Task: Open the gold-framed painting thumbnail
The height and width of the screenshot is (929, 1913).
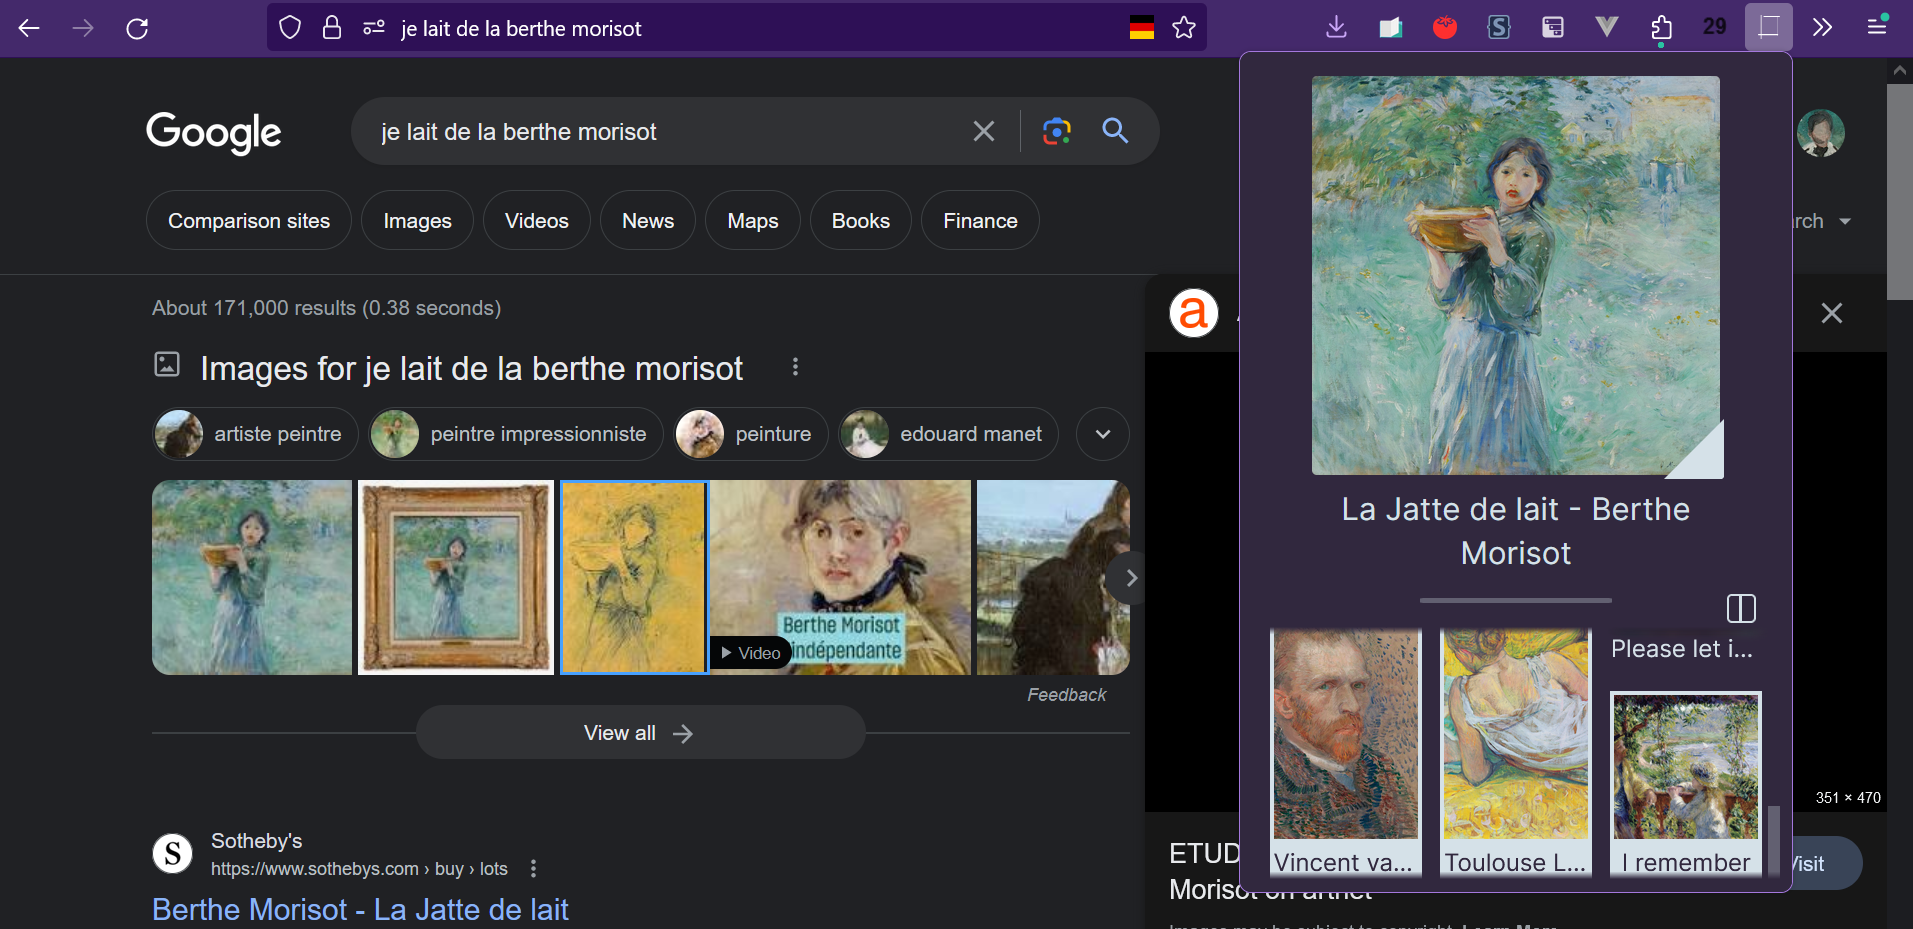Action: coord(456,577)
